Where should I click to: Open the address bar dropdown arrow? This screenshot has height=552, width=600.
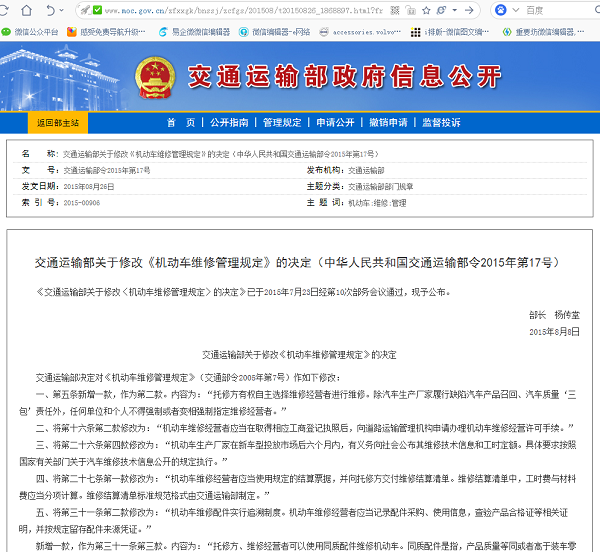click(x=455, y=10)
